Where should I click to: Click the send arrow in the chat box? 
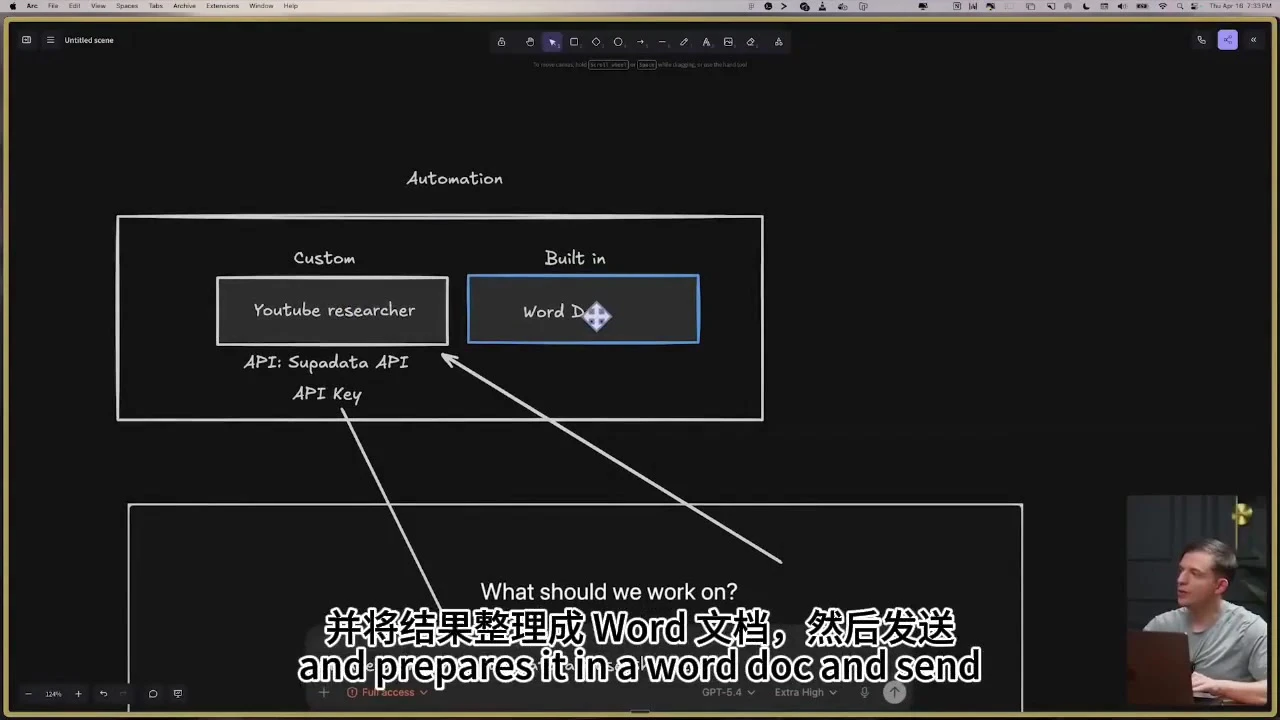click(x=894, y=692)
